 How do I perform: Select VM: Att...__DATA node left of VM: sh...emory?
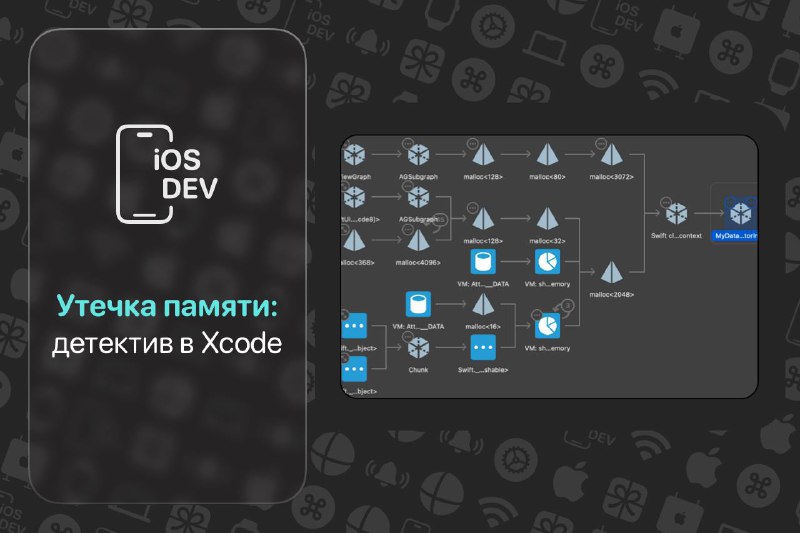click(x=483, y=262)
